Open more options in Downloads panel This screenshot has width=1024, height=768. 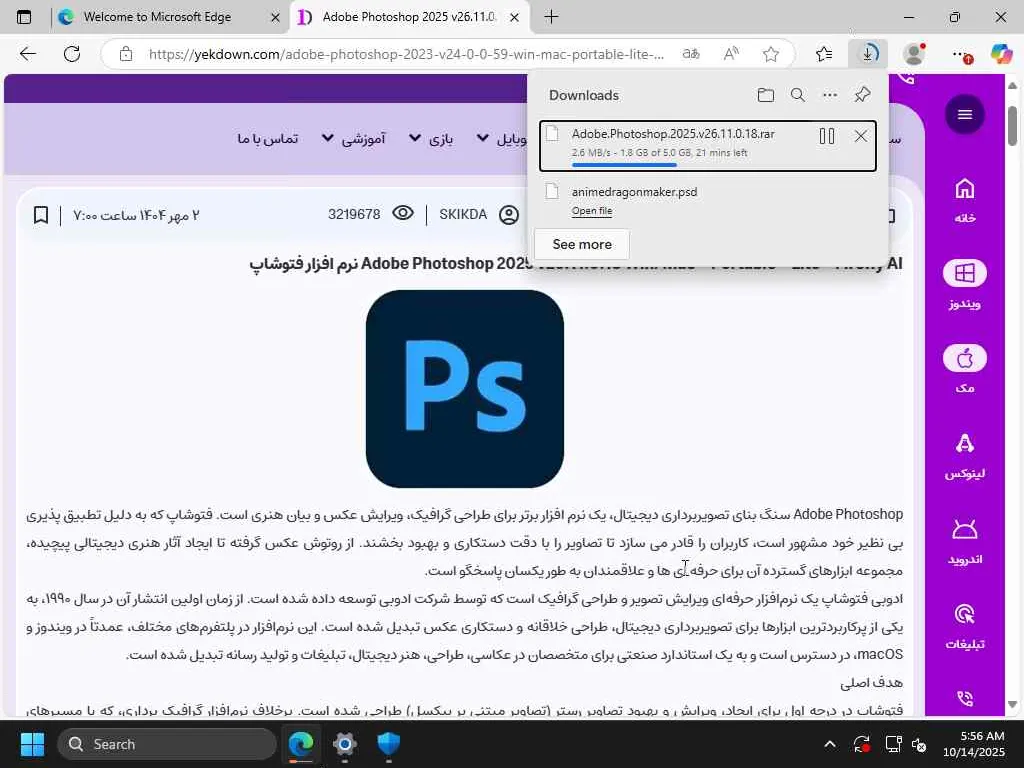tap(829, 95)
